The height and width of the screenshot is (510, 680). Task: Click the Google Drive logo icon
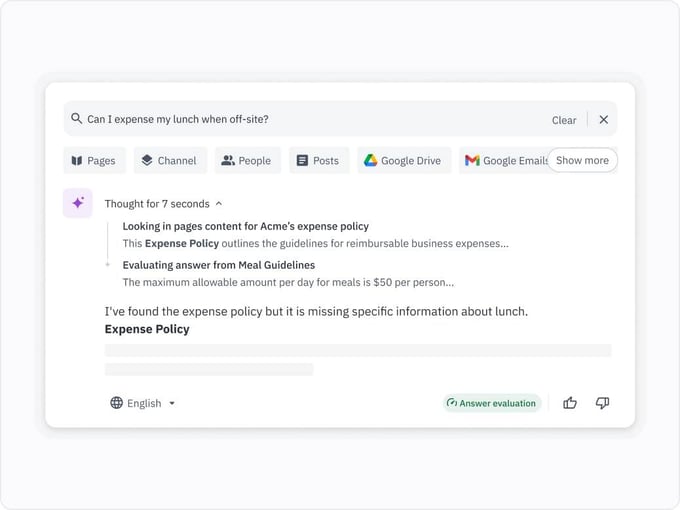coord(370,160)
